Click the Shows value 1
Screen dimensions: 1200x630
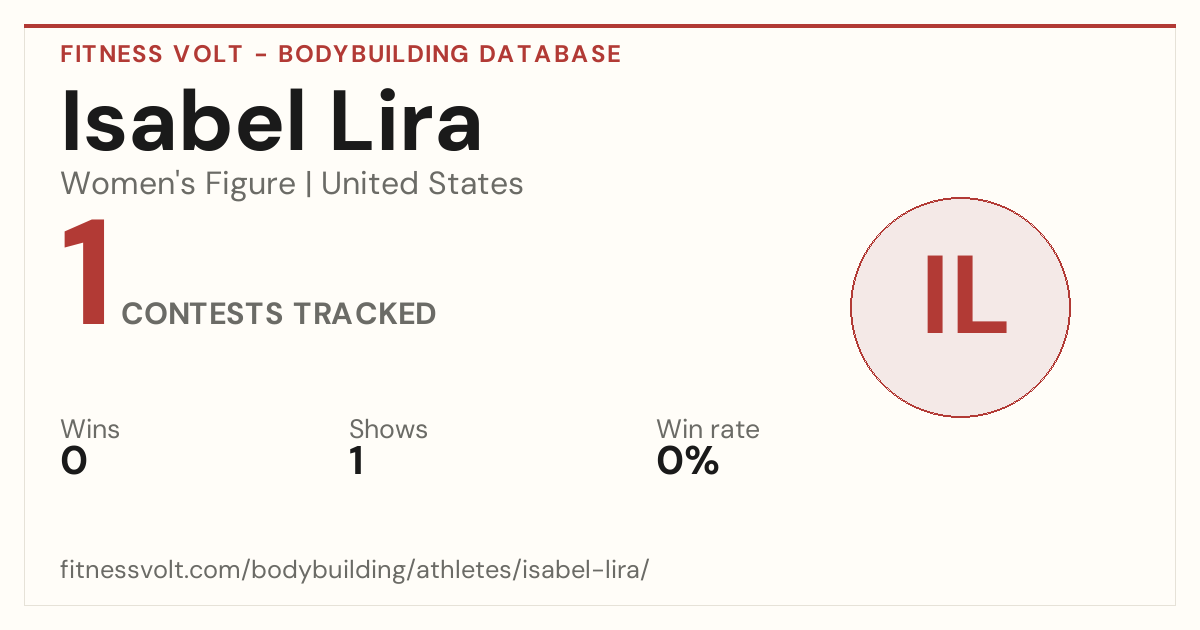[x=356, y=461]
